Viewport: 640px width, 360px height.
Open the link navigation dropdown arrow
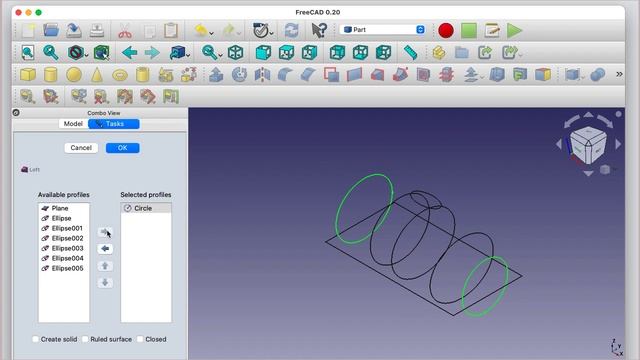pos(188,55)
